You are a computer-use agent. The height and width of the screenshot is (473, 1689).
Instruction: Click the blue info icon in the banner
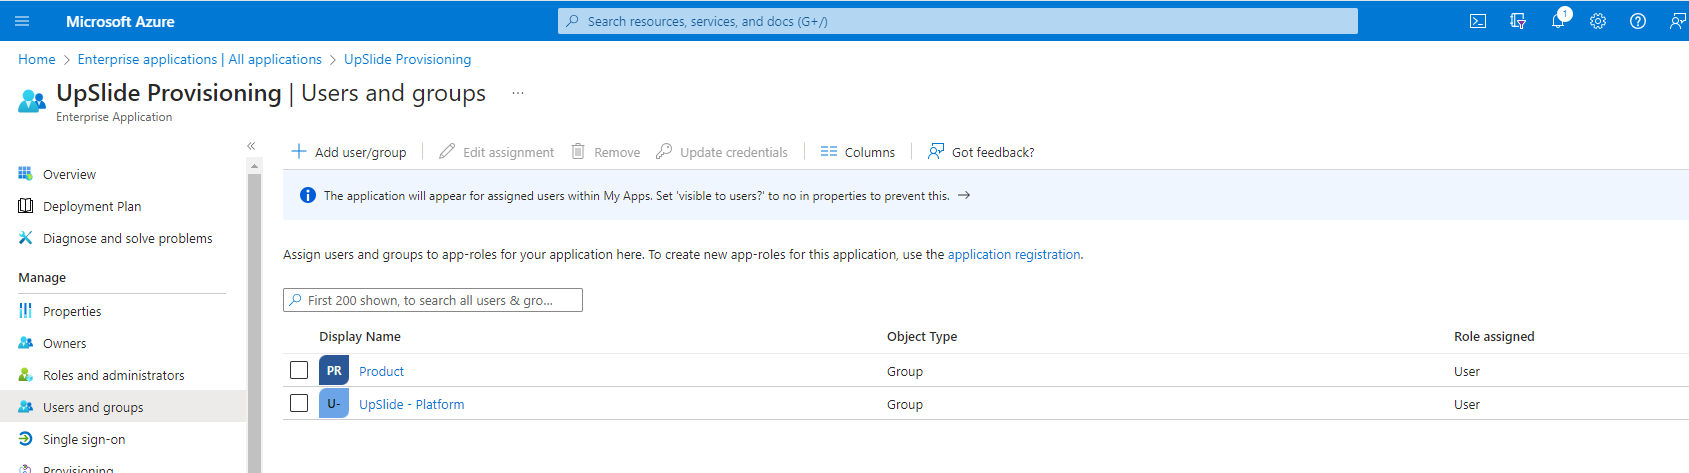(308, 196)
